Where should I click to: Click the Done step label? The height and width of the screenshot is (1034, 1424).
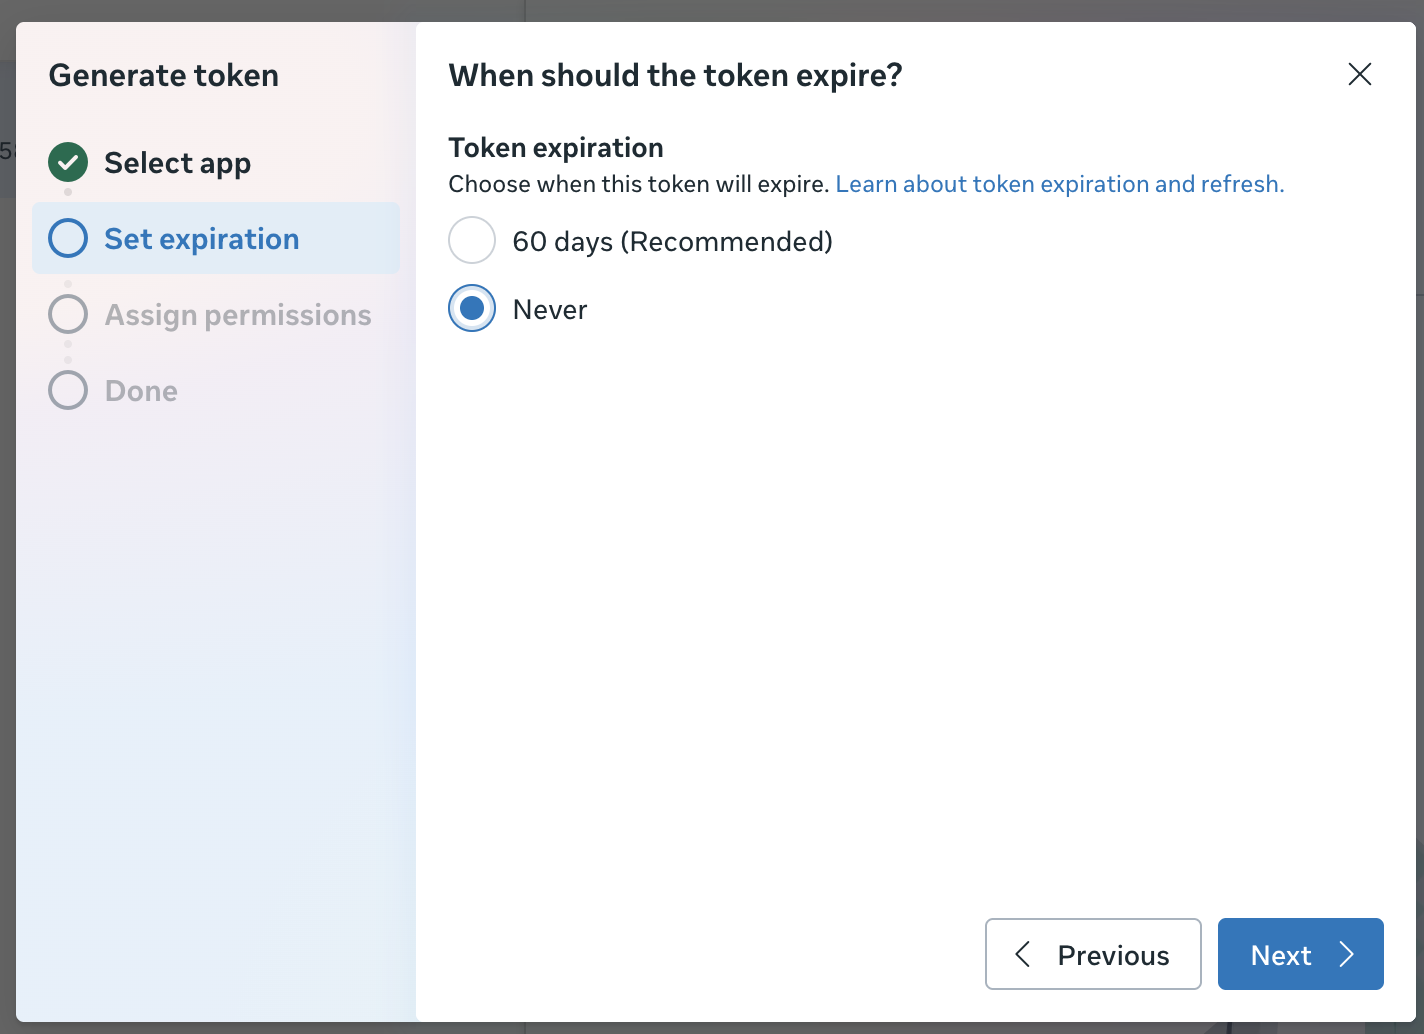[x=141, y=391]
